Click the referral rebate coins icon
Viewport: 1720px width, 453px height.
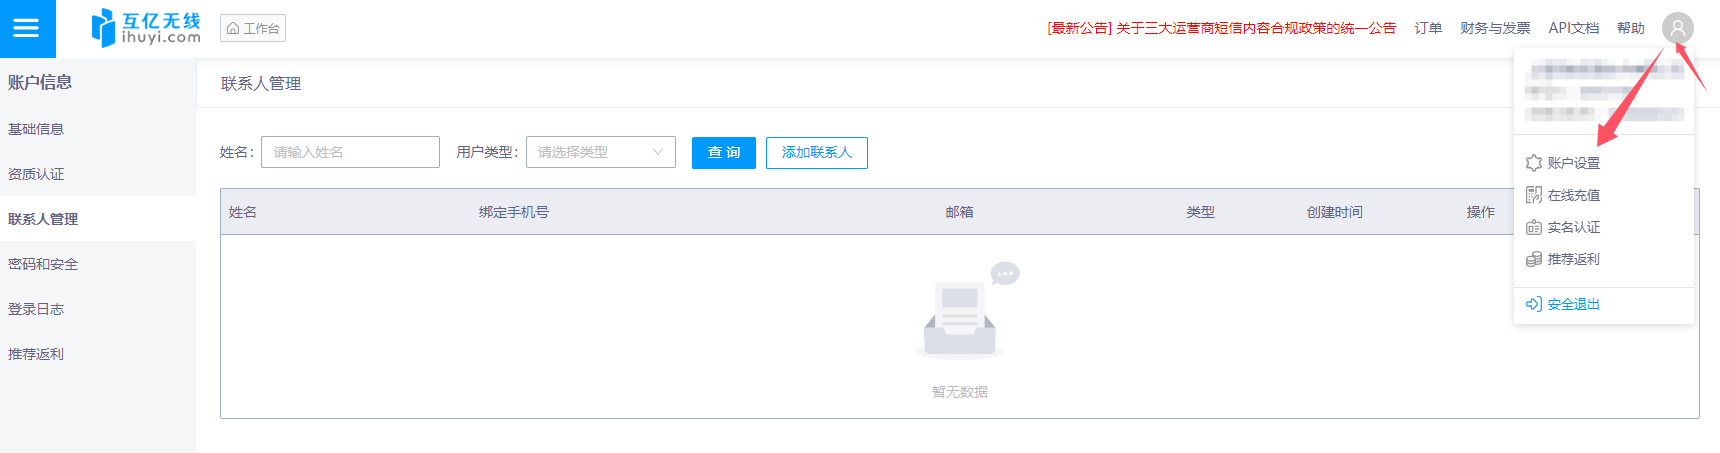1534,259
